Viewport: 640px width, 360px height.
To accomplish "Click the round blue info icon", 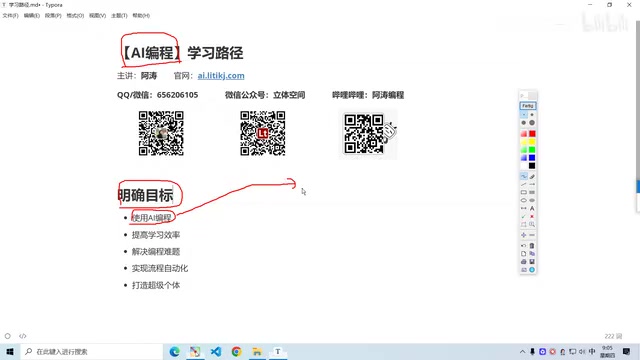I will point(532,270).
